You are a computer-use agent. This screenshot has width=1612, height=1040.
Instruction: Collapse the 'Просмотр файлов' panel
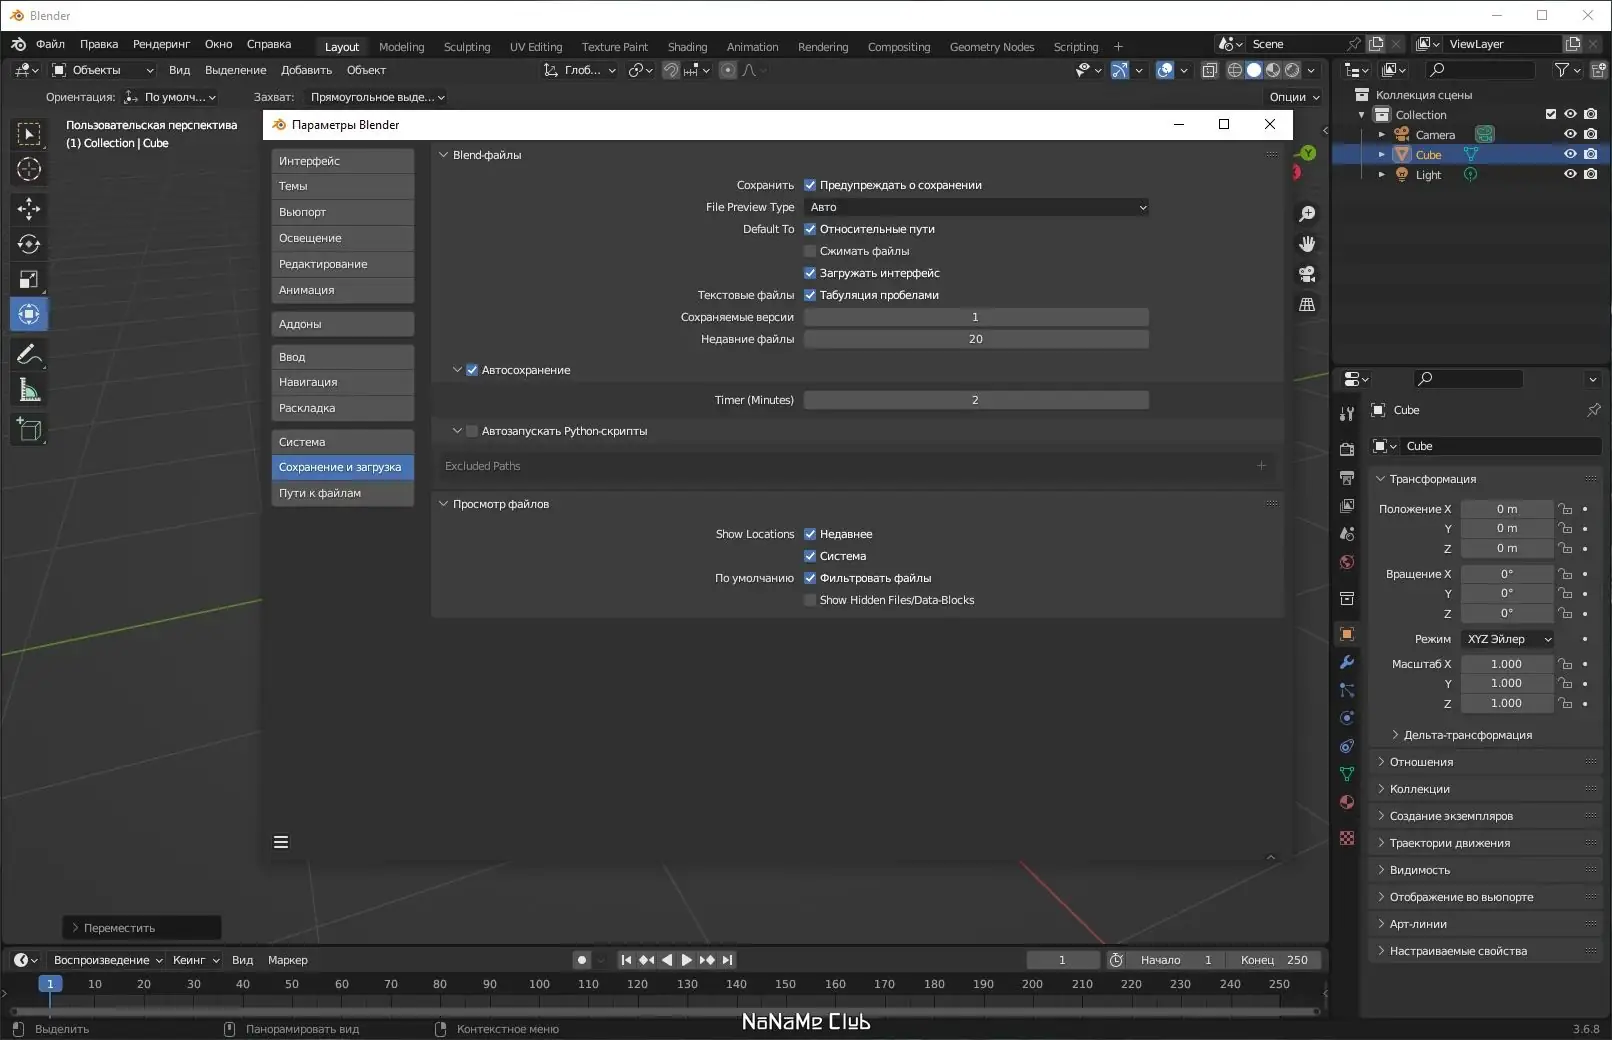click(x=444, y=504)
